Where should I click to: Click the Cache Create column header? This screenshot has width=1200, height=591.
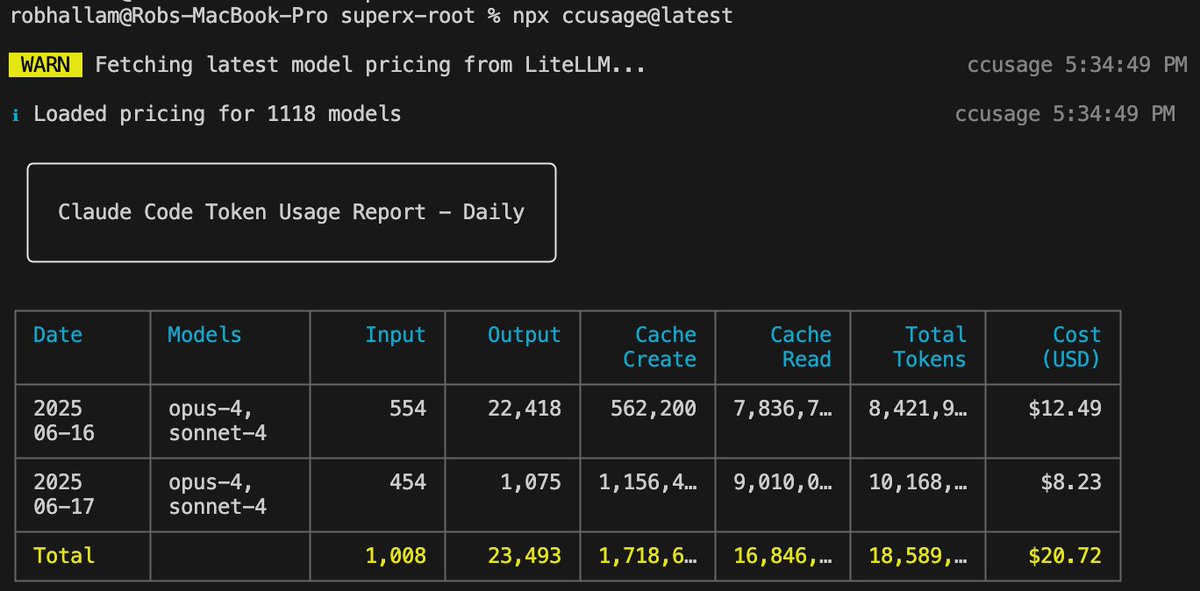coord(659,347)
